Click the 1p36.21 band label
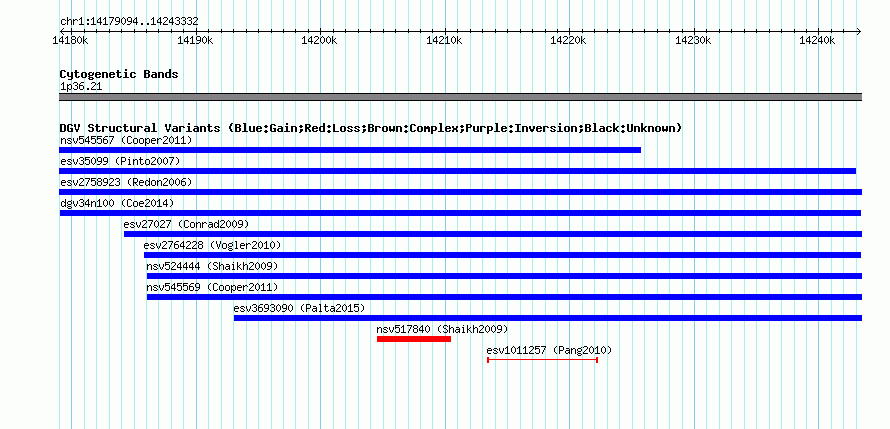Image resolution: width=890 pixels, height=429 pixels. (81, 87)
